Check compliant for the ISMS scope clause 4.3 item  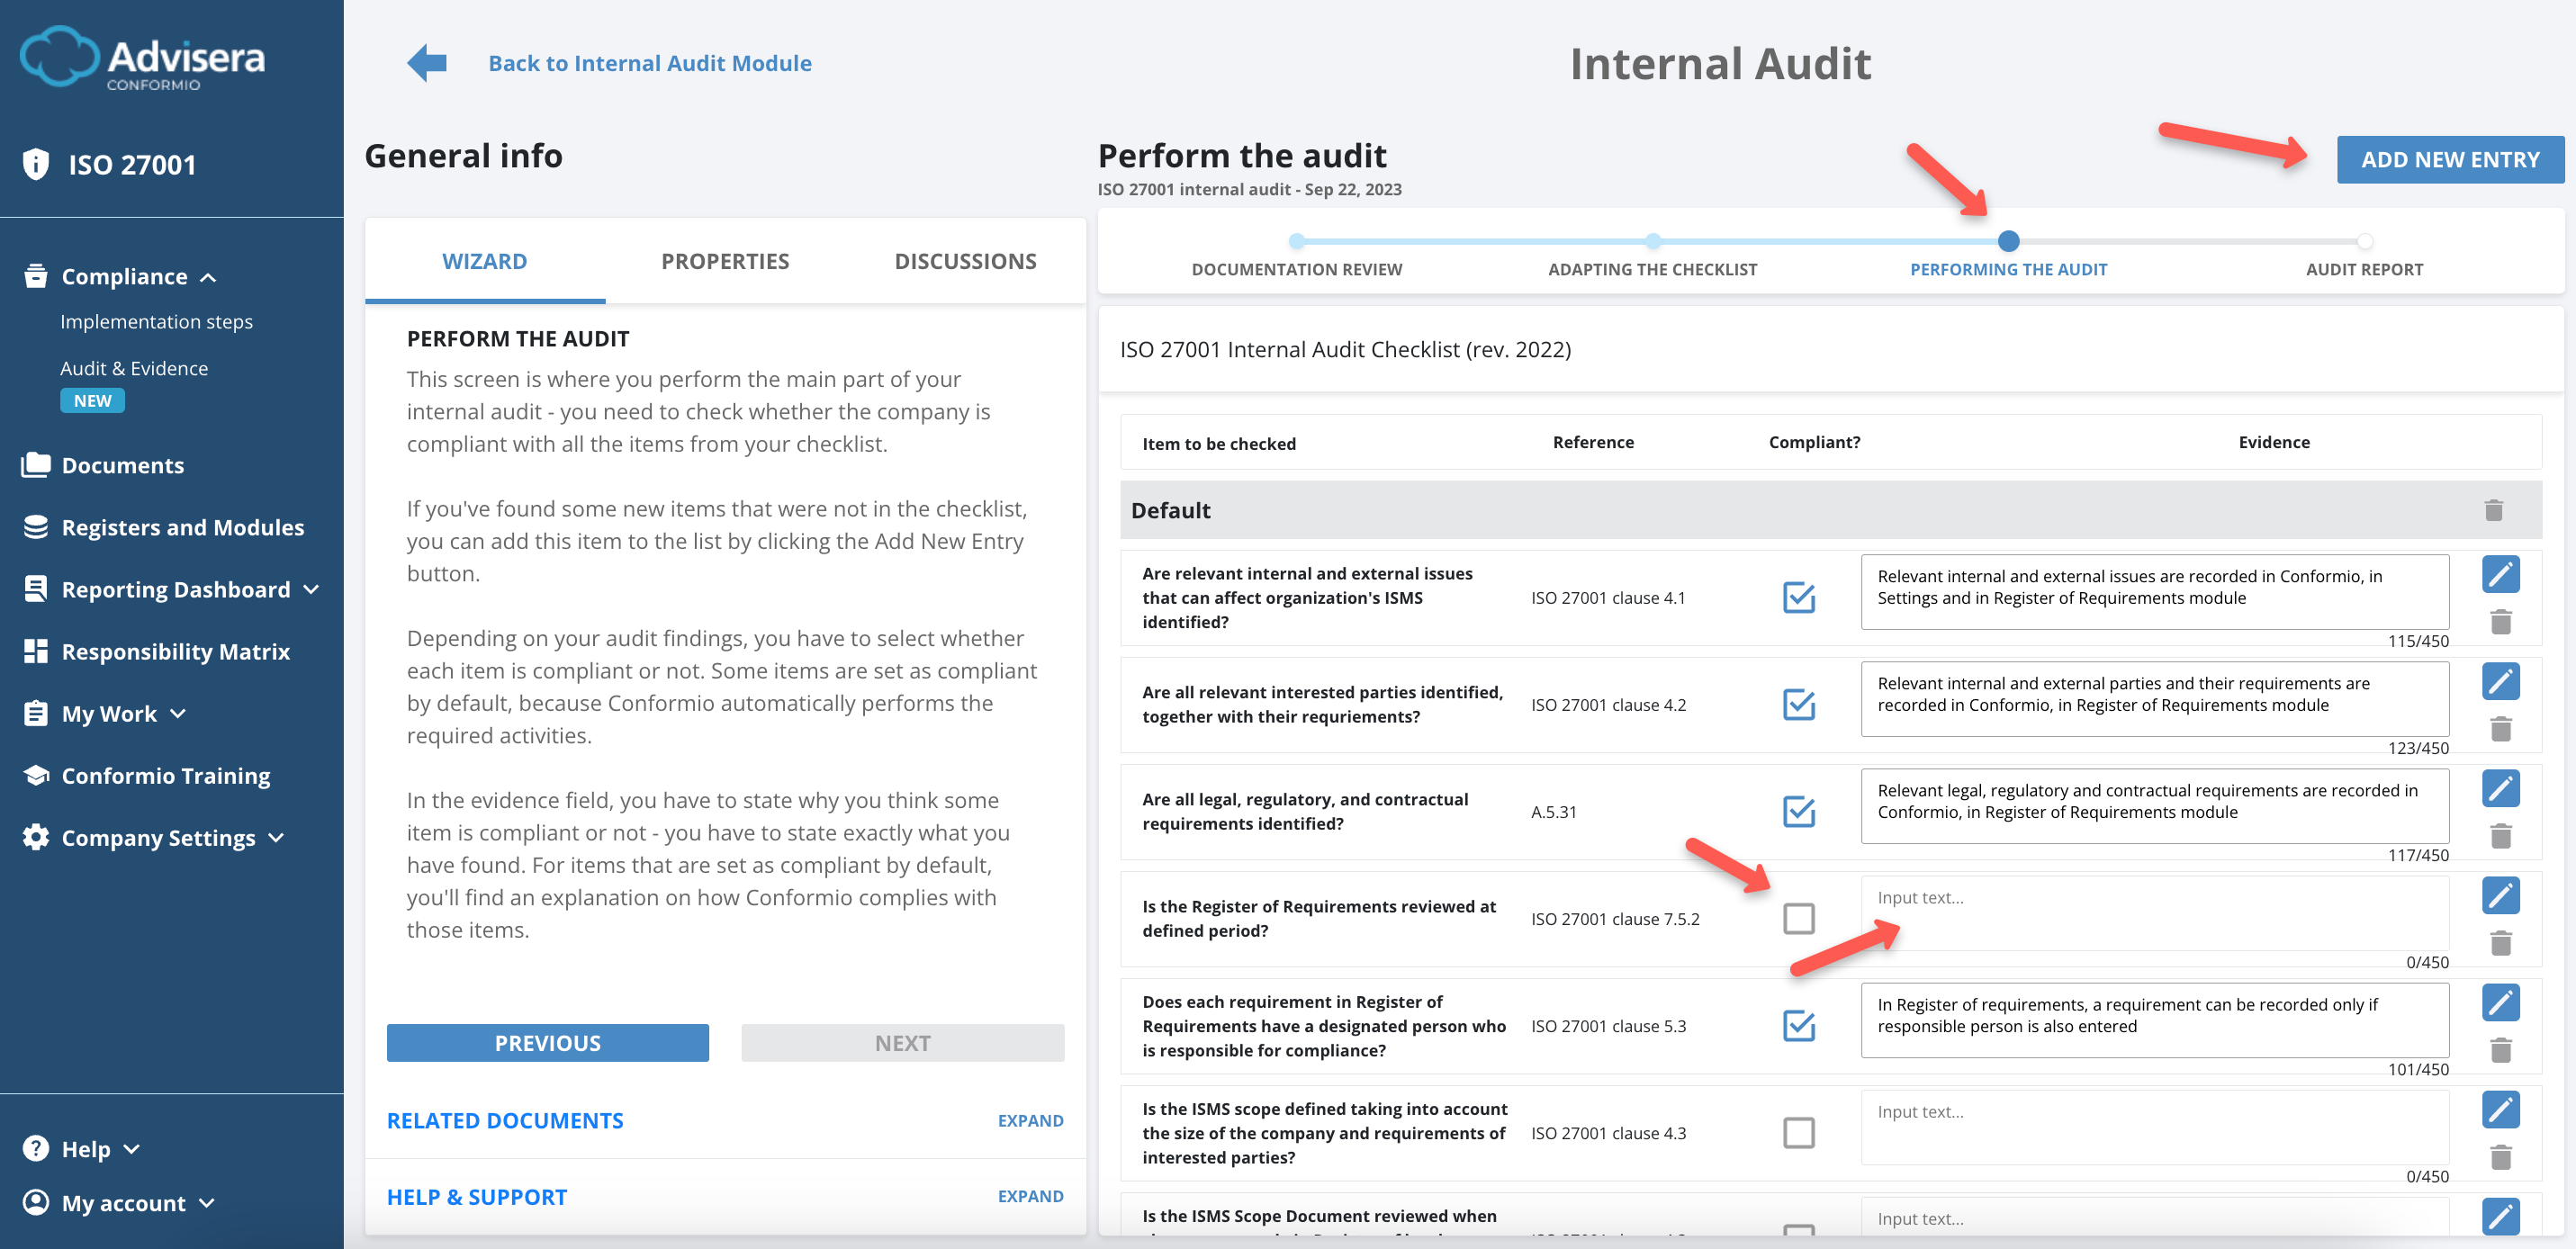click(1798, 1132)
